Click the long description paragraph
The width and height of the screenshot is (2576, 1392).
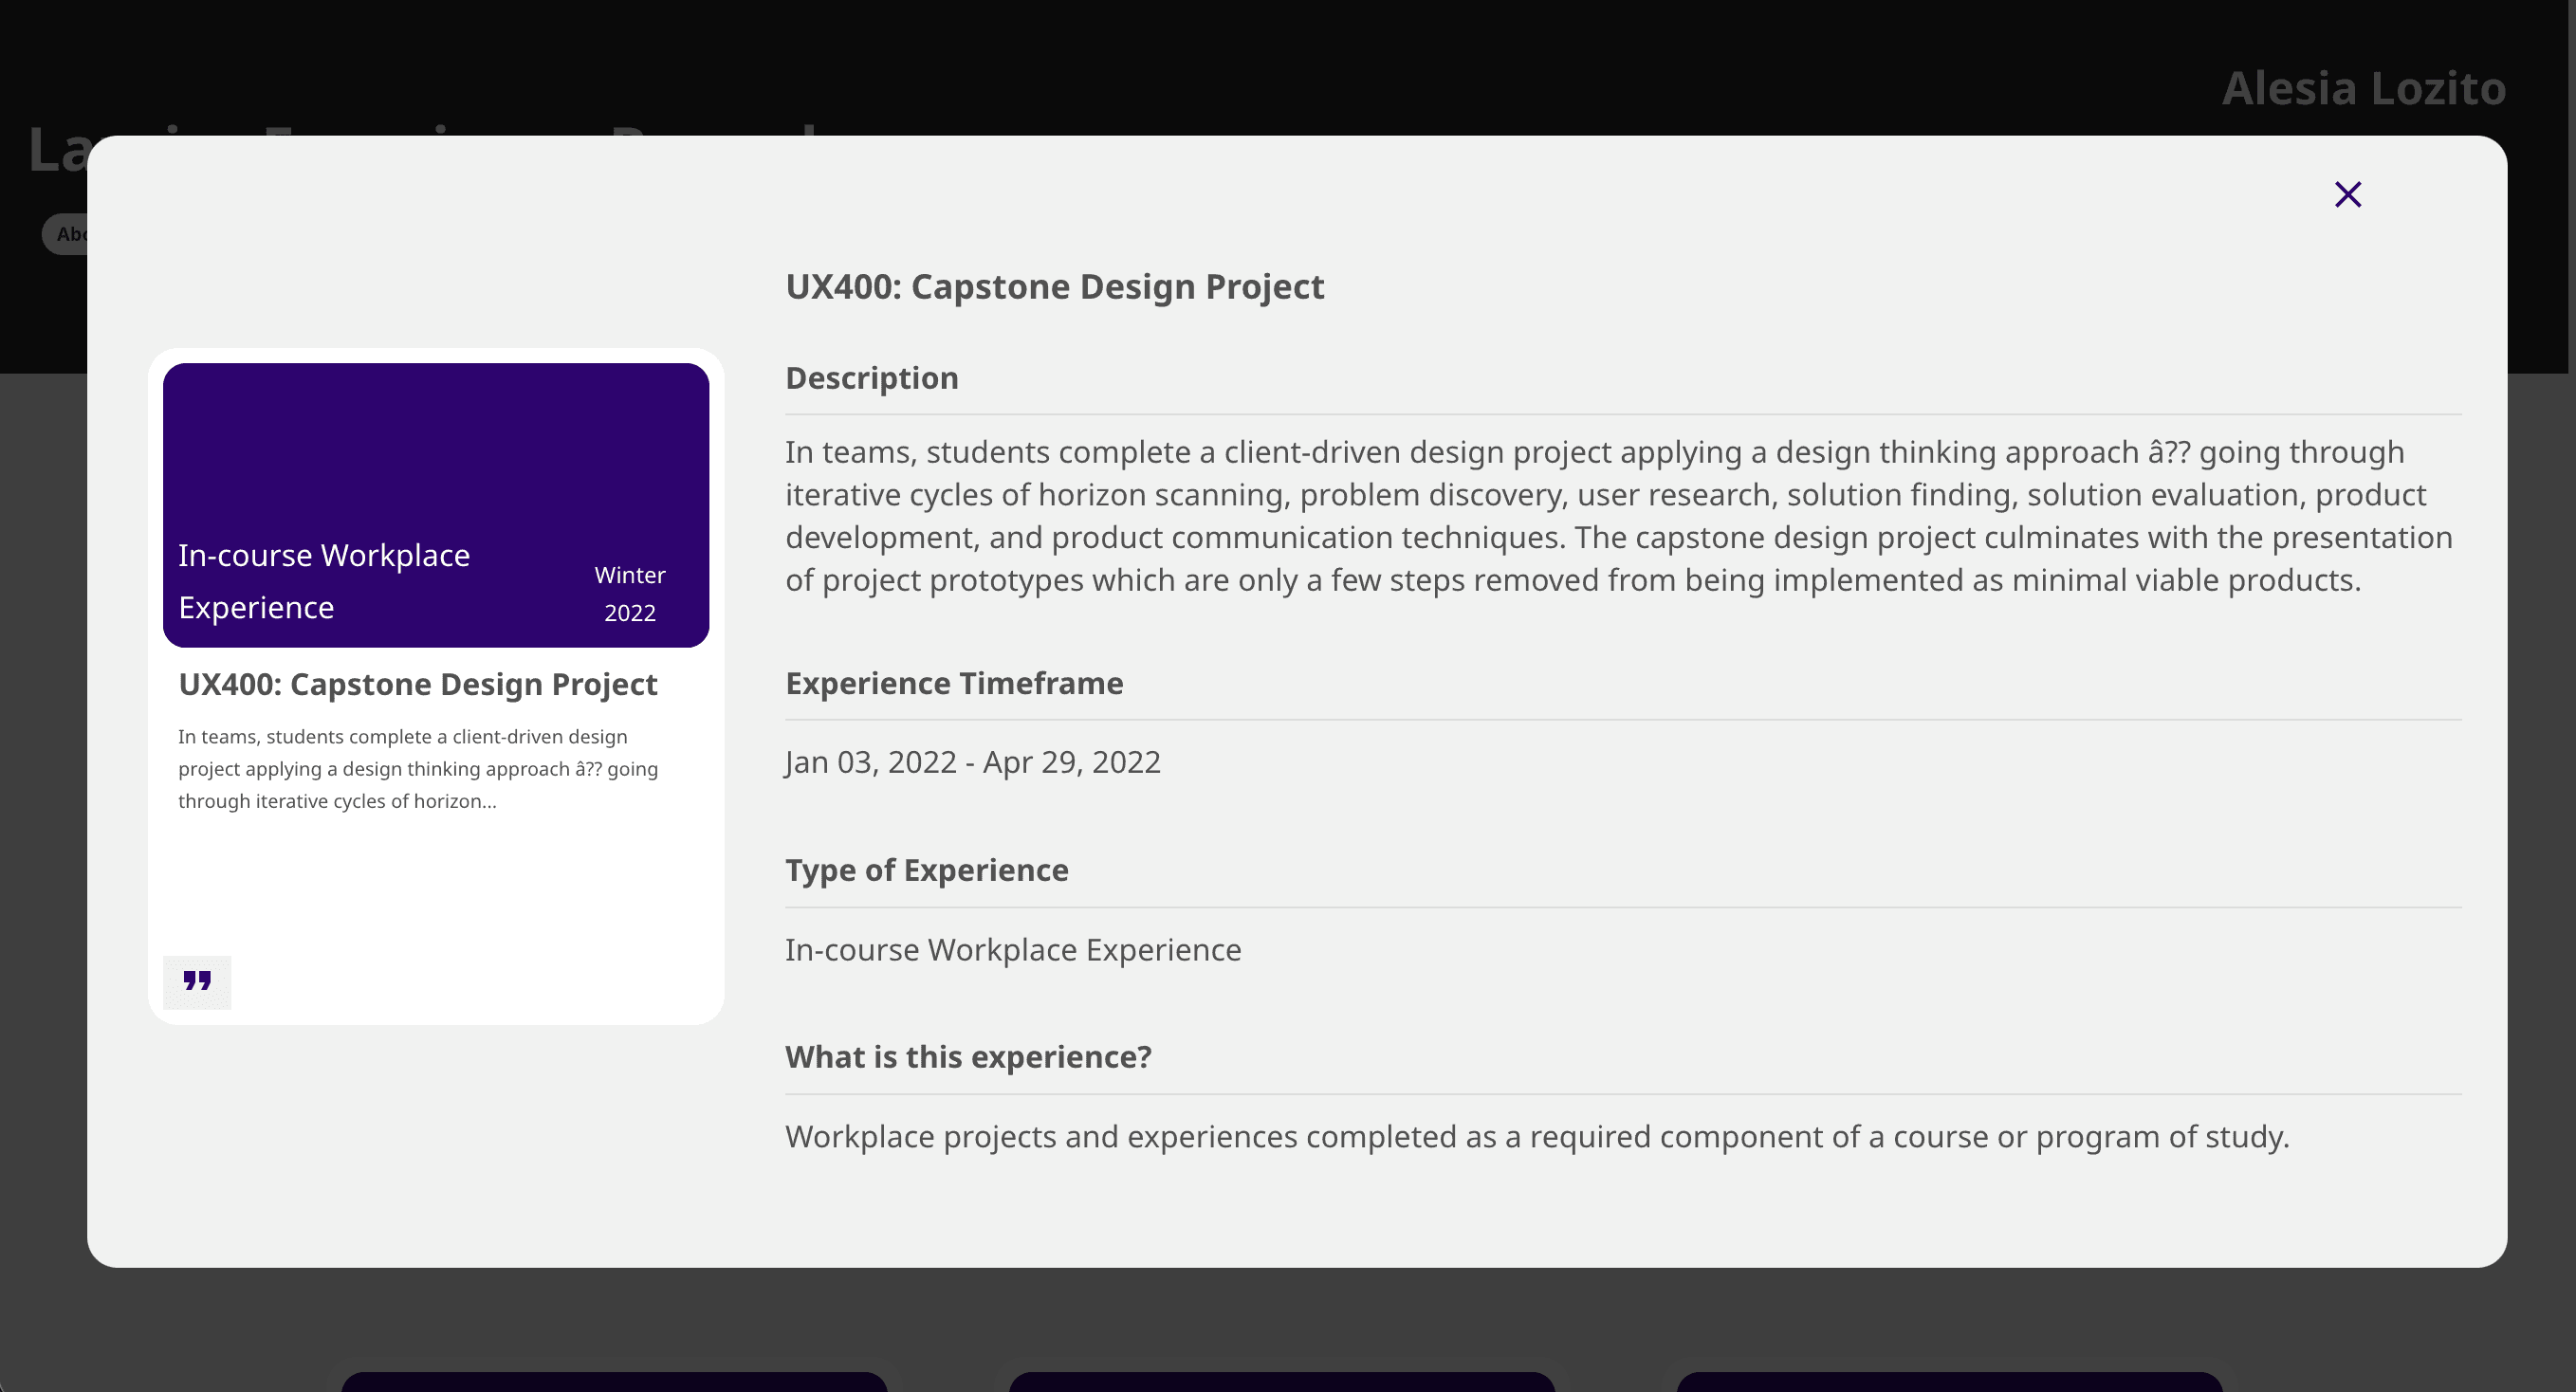pos(1617,516)
